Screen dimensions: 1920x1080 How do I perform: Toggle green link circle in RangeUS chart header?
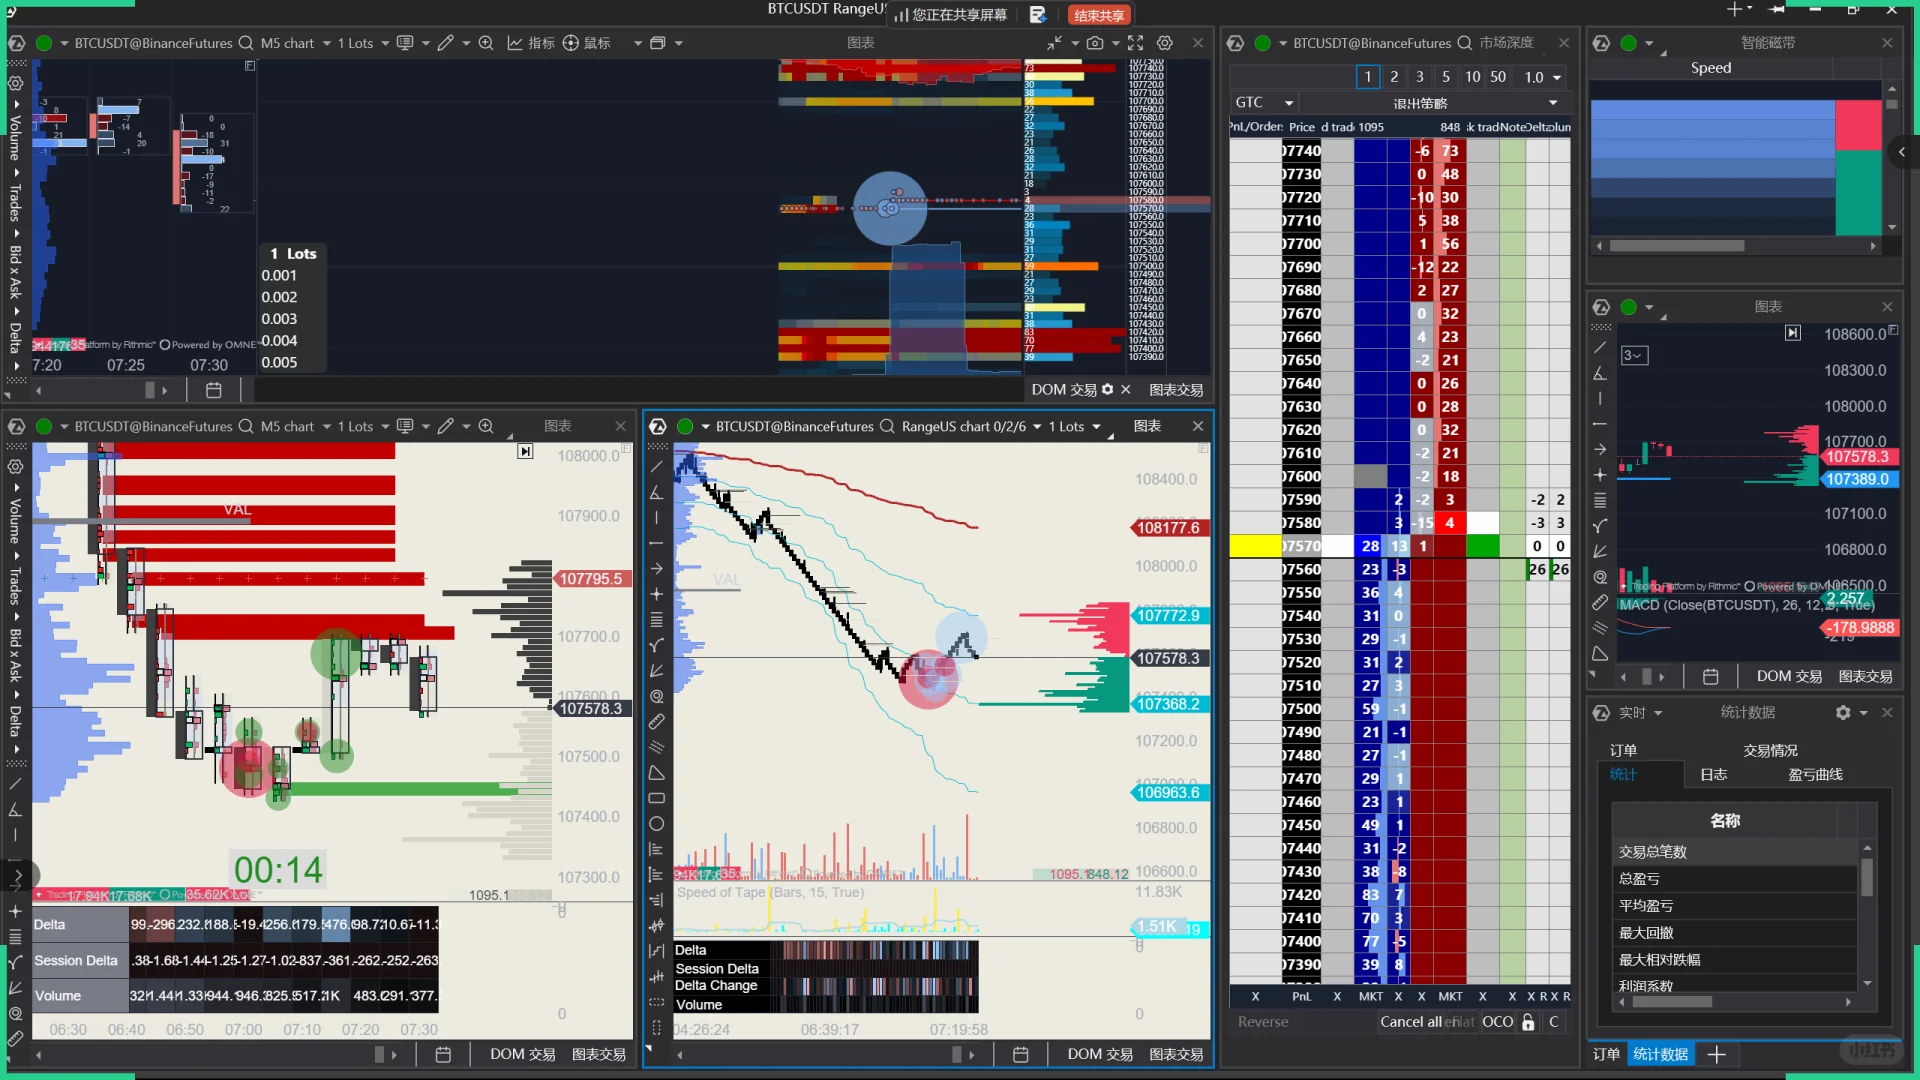(685, 426)
